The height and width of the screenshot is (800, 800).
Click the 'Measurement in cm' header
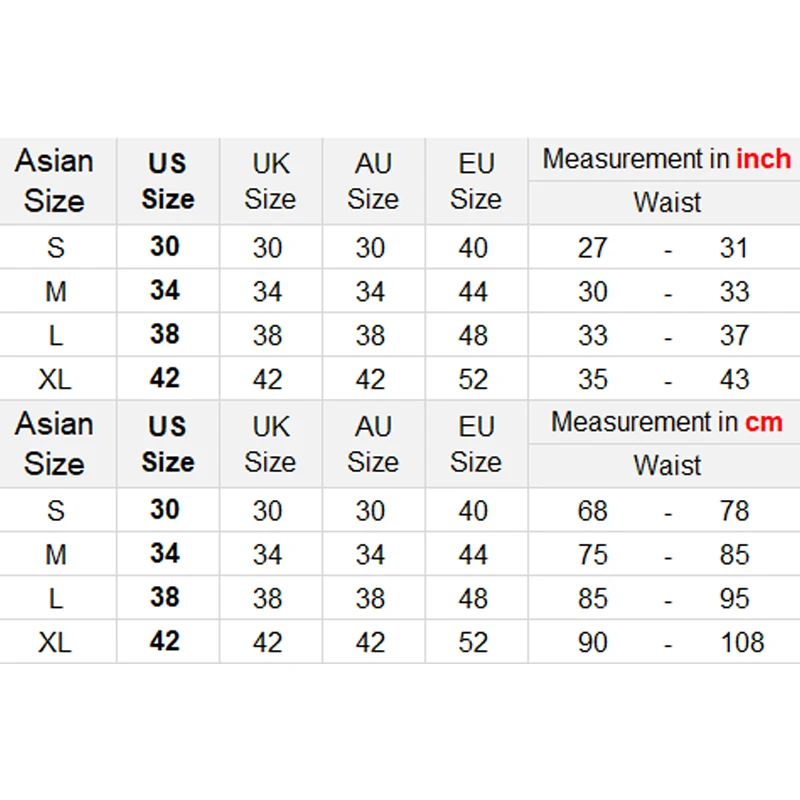(666, 422)
